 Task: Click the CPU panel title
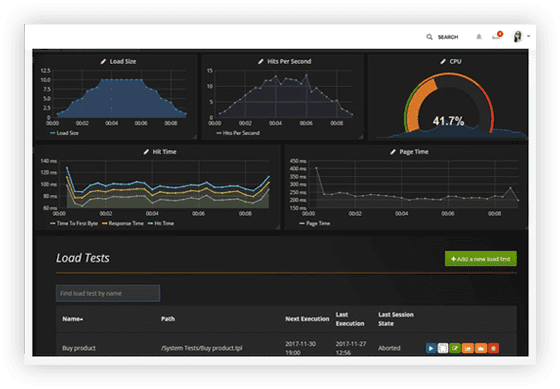[455, 61]
